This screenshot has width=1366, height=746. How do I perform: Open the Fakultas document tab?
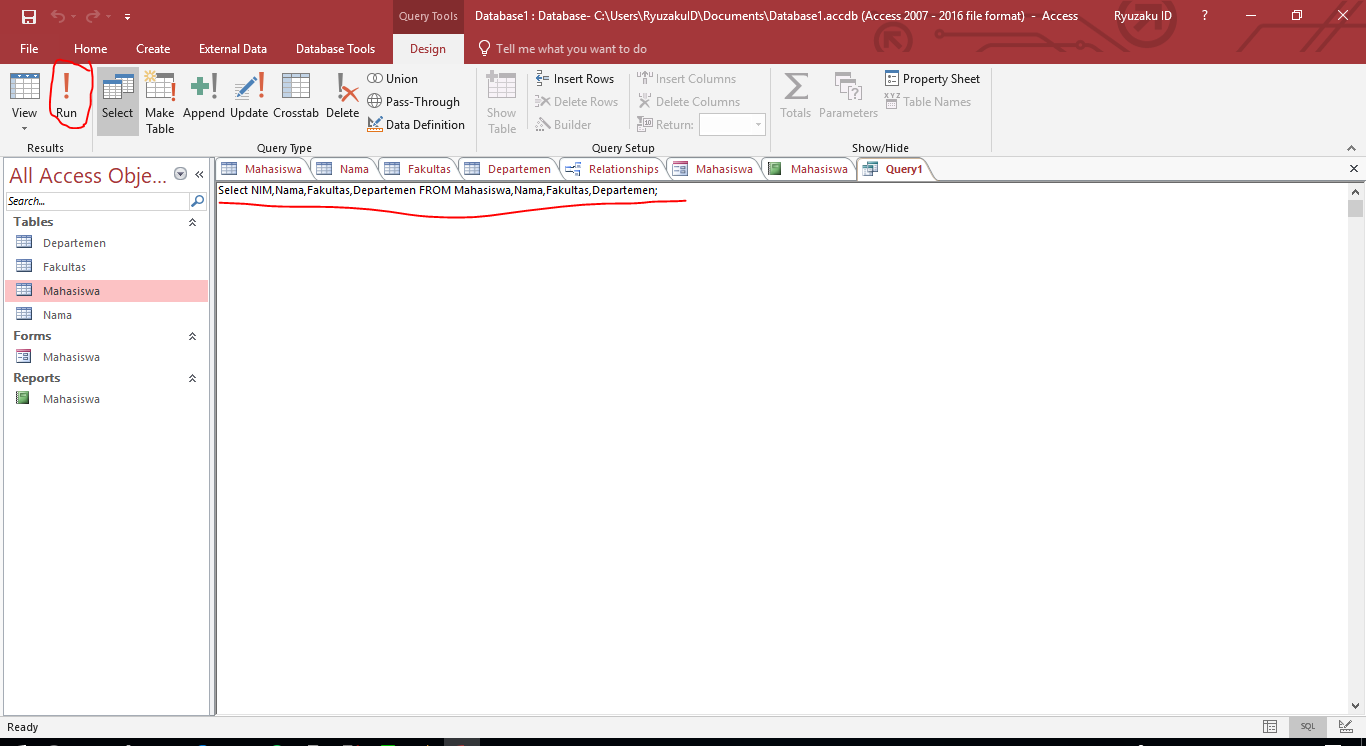coord(418,169)
